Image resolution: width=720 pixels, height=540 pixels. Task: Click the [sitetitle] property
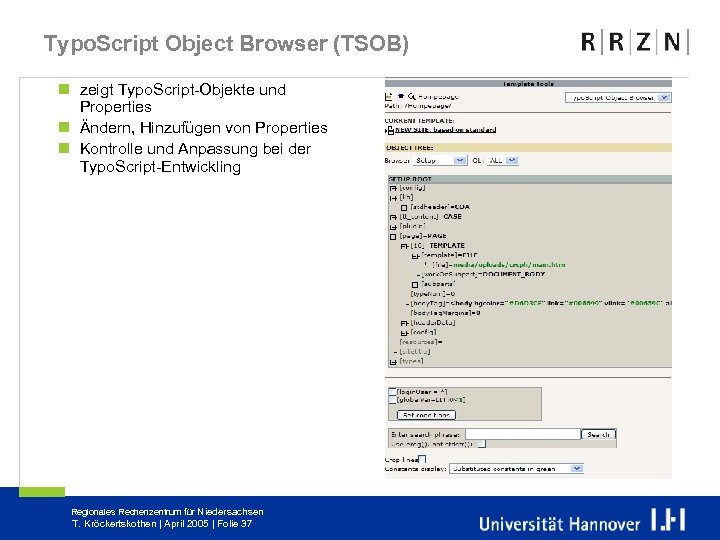[415, 352]
